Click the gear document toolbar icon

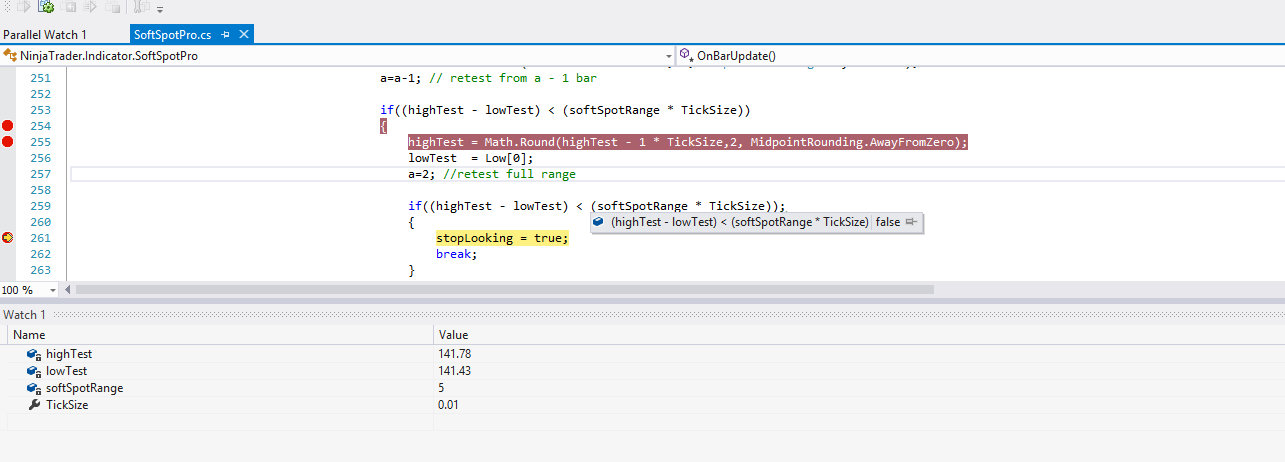(45, 7)
